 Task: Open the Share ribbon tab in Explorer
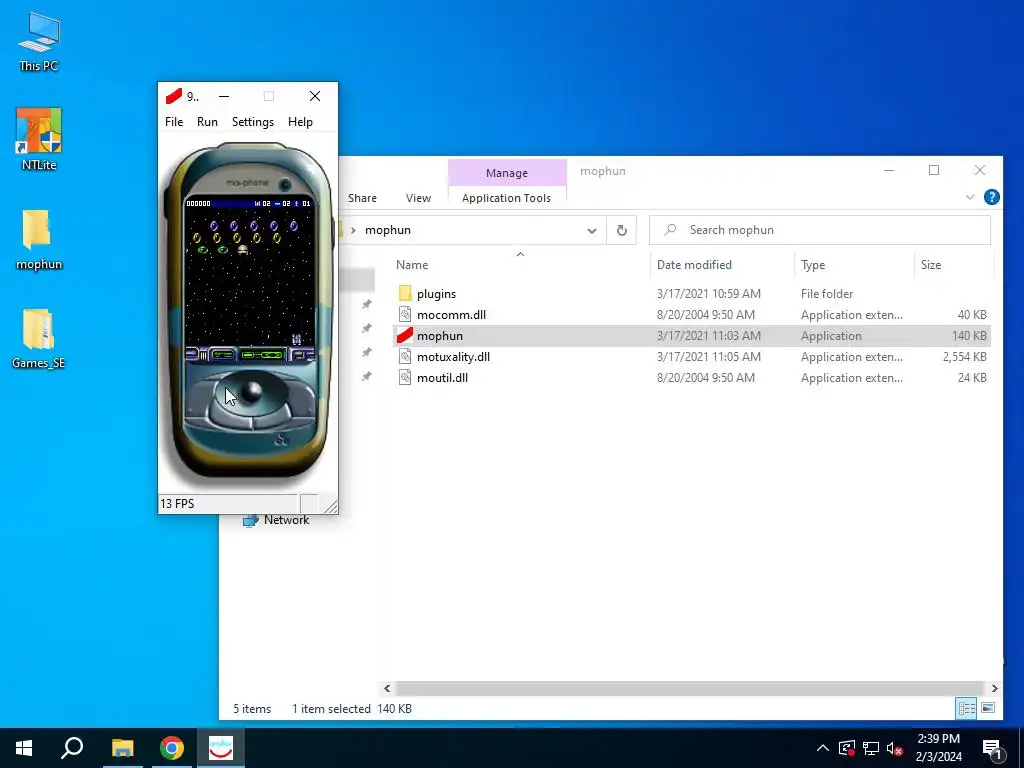(362, 198)
